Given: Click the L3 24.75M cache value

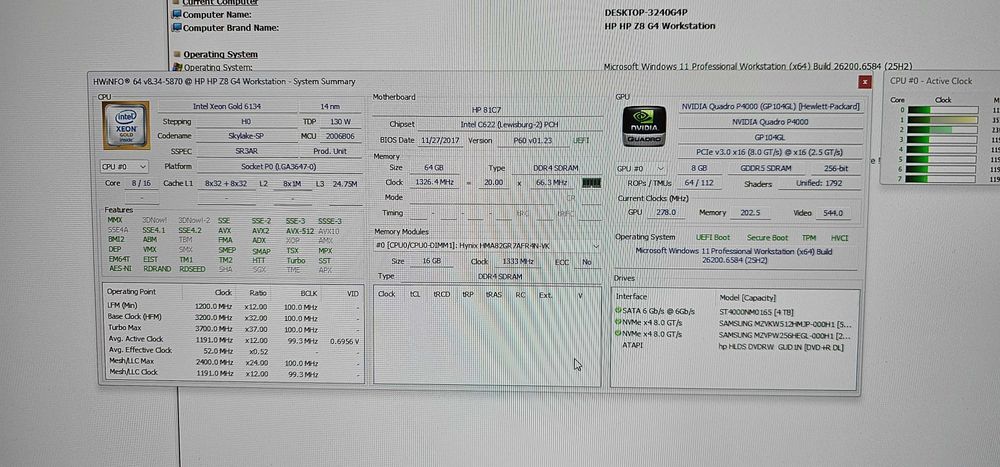Looking at the screenshot, I should pos(345,184).
